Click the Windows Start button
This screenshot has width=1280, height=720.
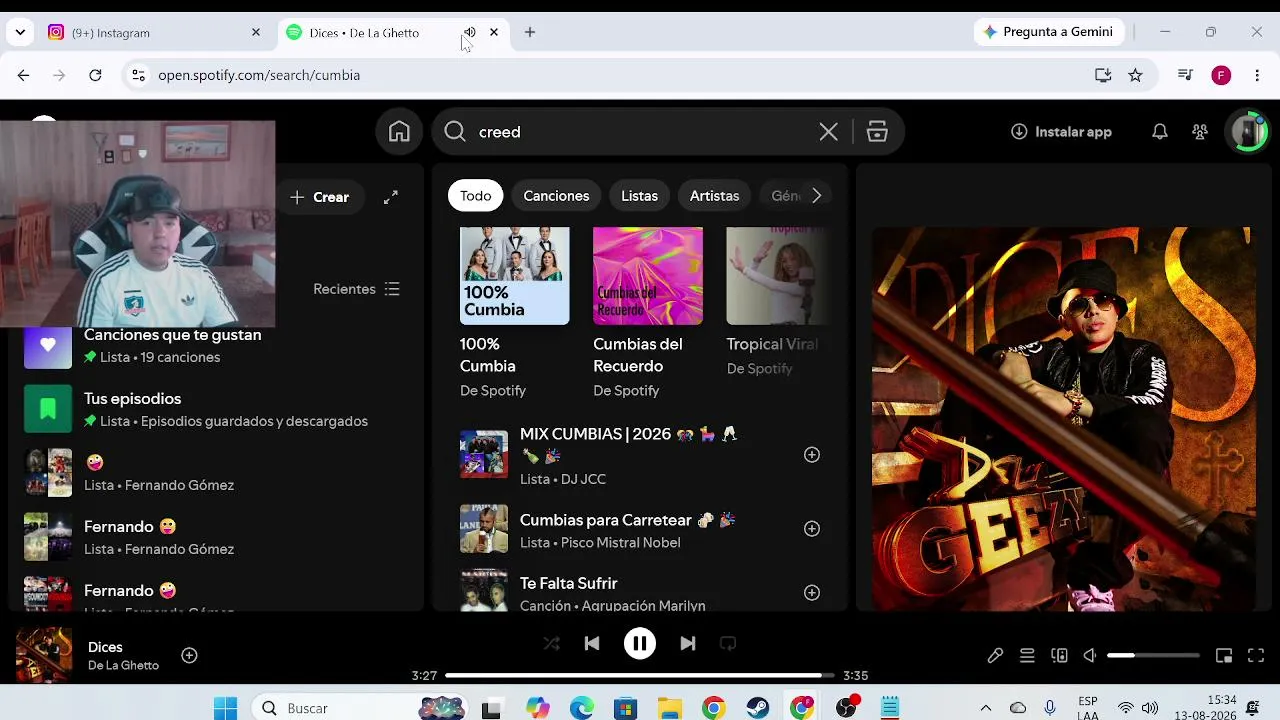click(x=225, y=708)
